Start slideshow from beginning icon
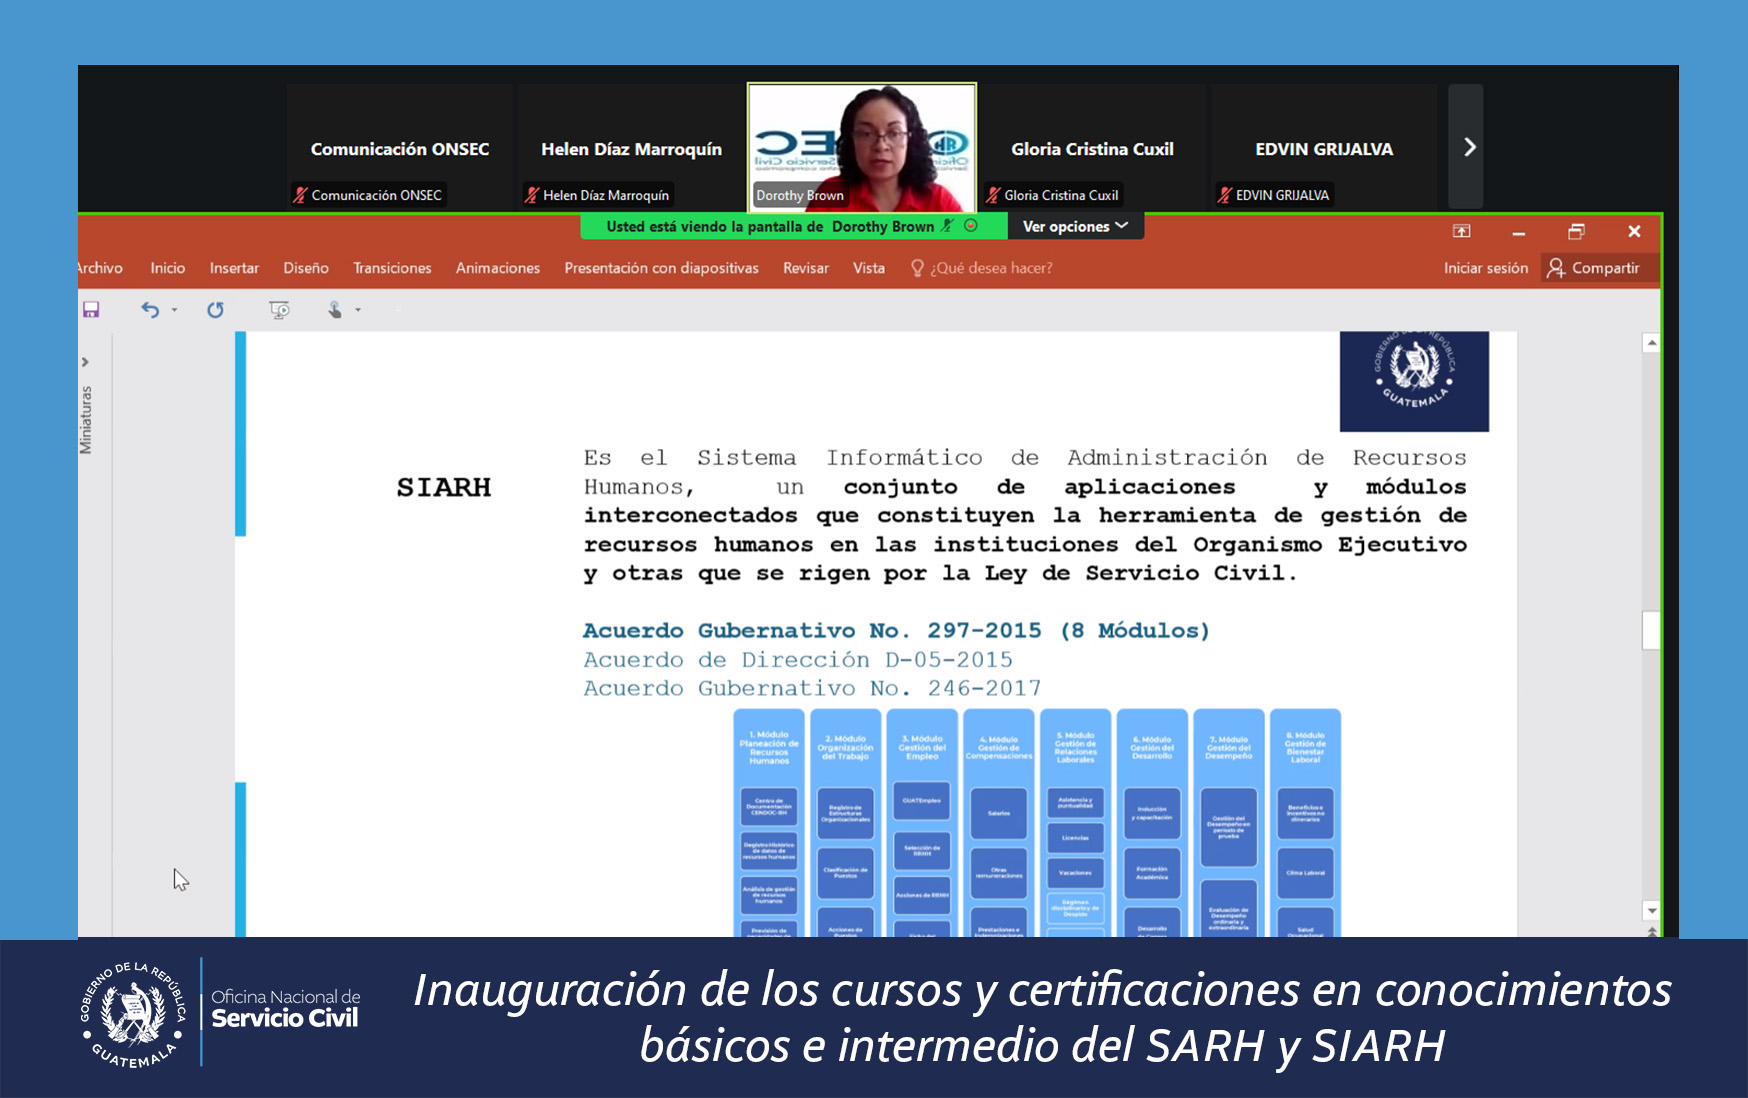This screenshot has height=1098, width=1748. tap(279, 310)
